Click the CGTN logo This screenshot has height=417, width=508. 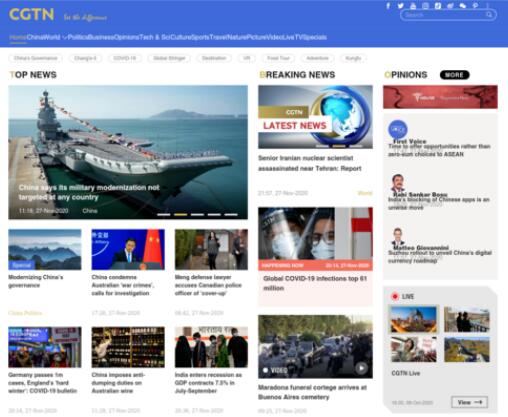(31, 14)
